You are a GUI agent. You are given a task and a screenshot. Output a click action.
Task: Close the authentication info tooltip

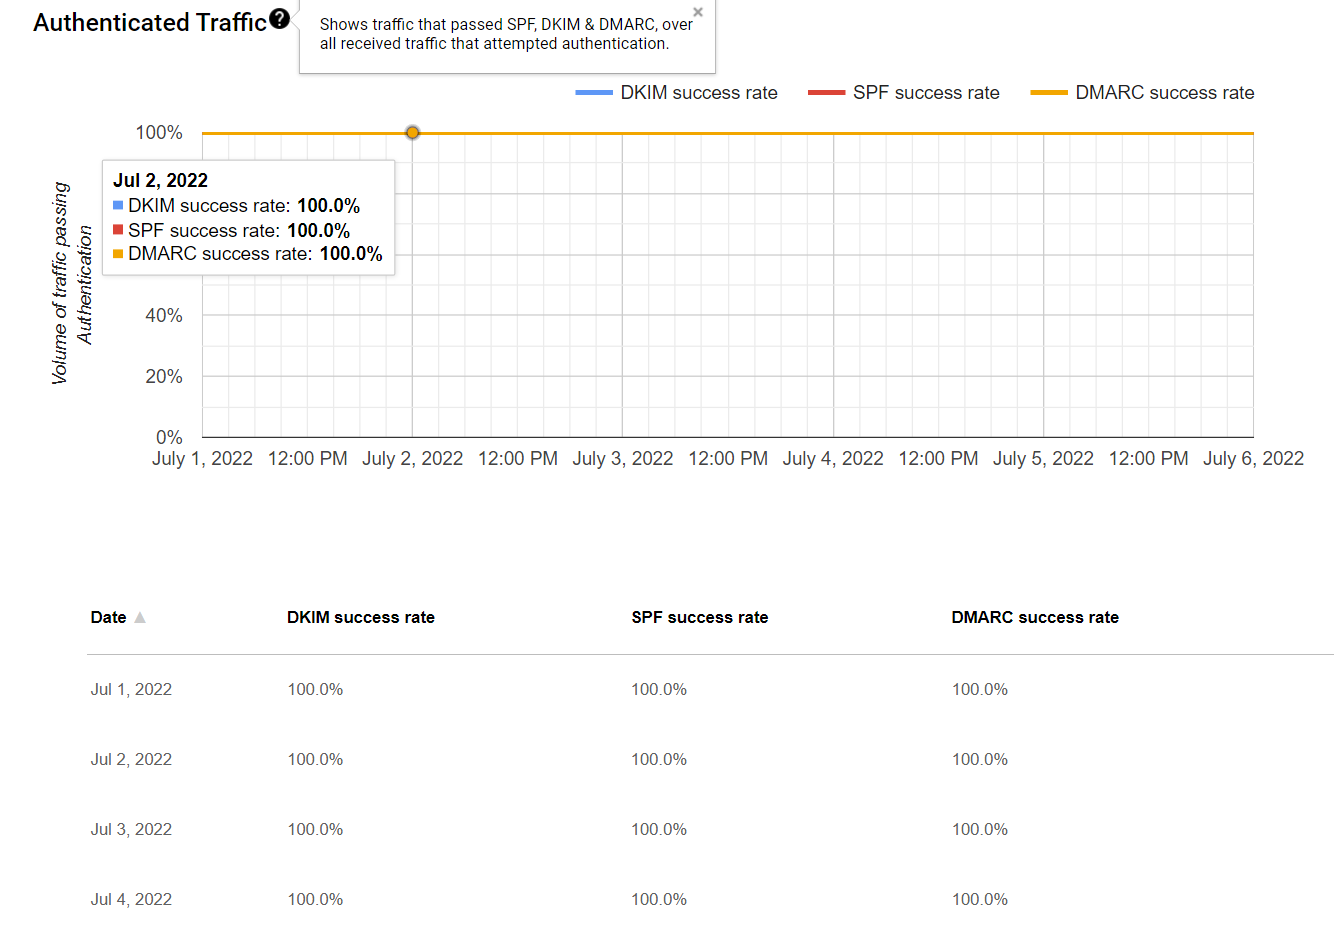[698, 12]
